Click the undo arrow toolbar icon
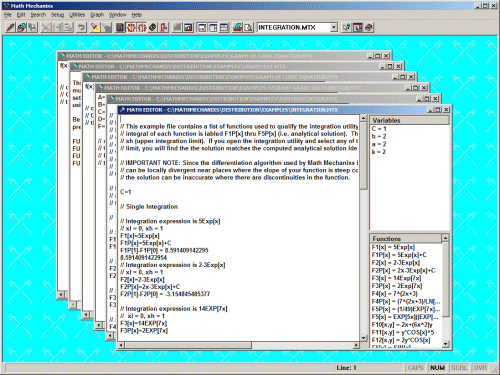The width and height of the screenshot is (500, 375). pyautogui.click(x=81, y=27)
